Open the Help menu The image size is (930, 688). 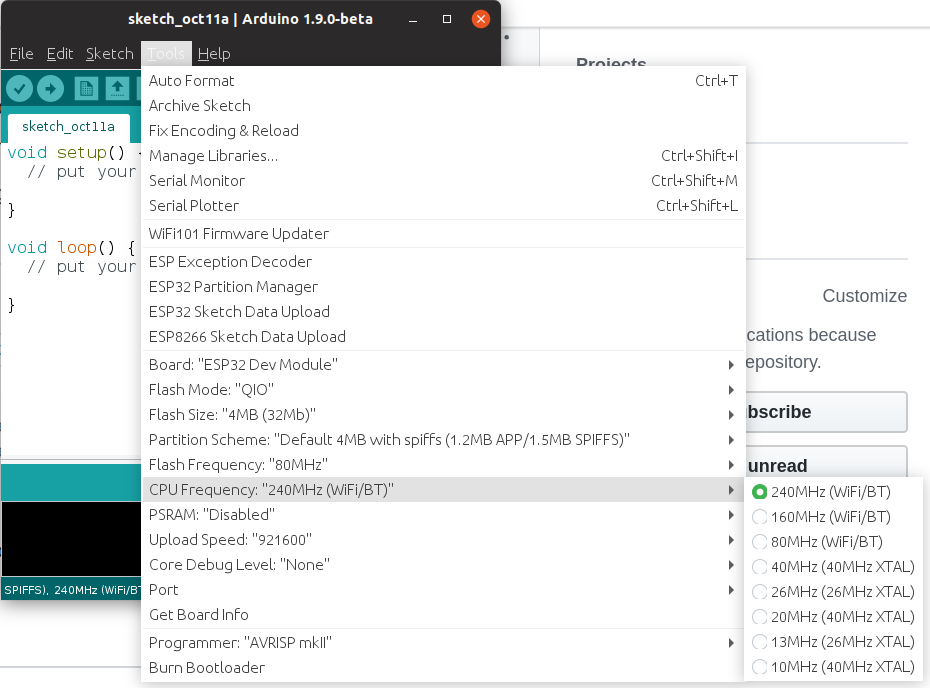point(214,53)
